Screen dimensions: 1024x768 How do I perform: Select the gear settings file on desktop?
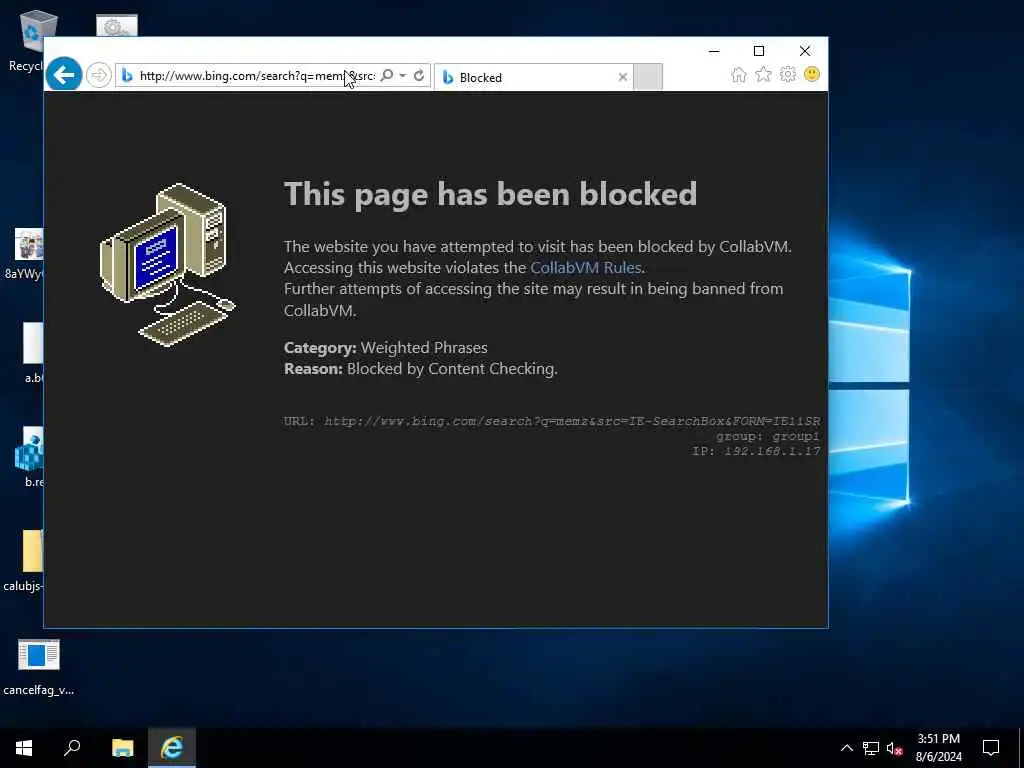click(117, 26)
